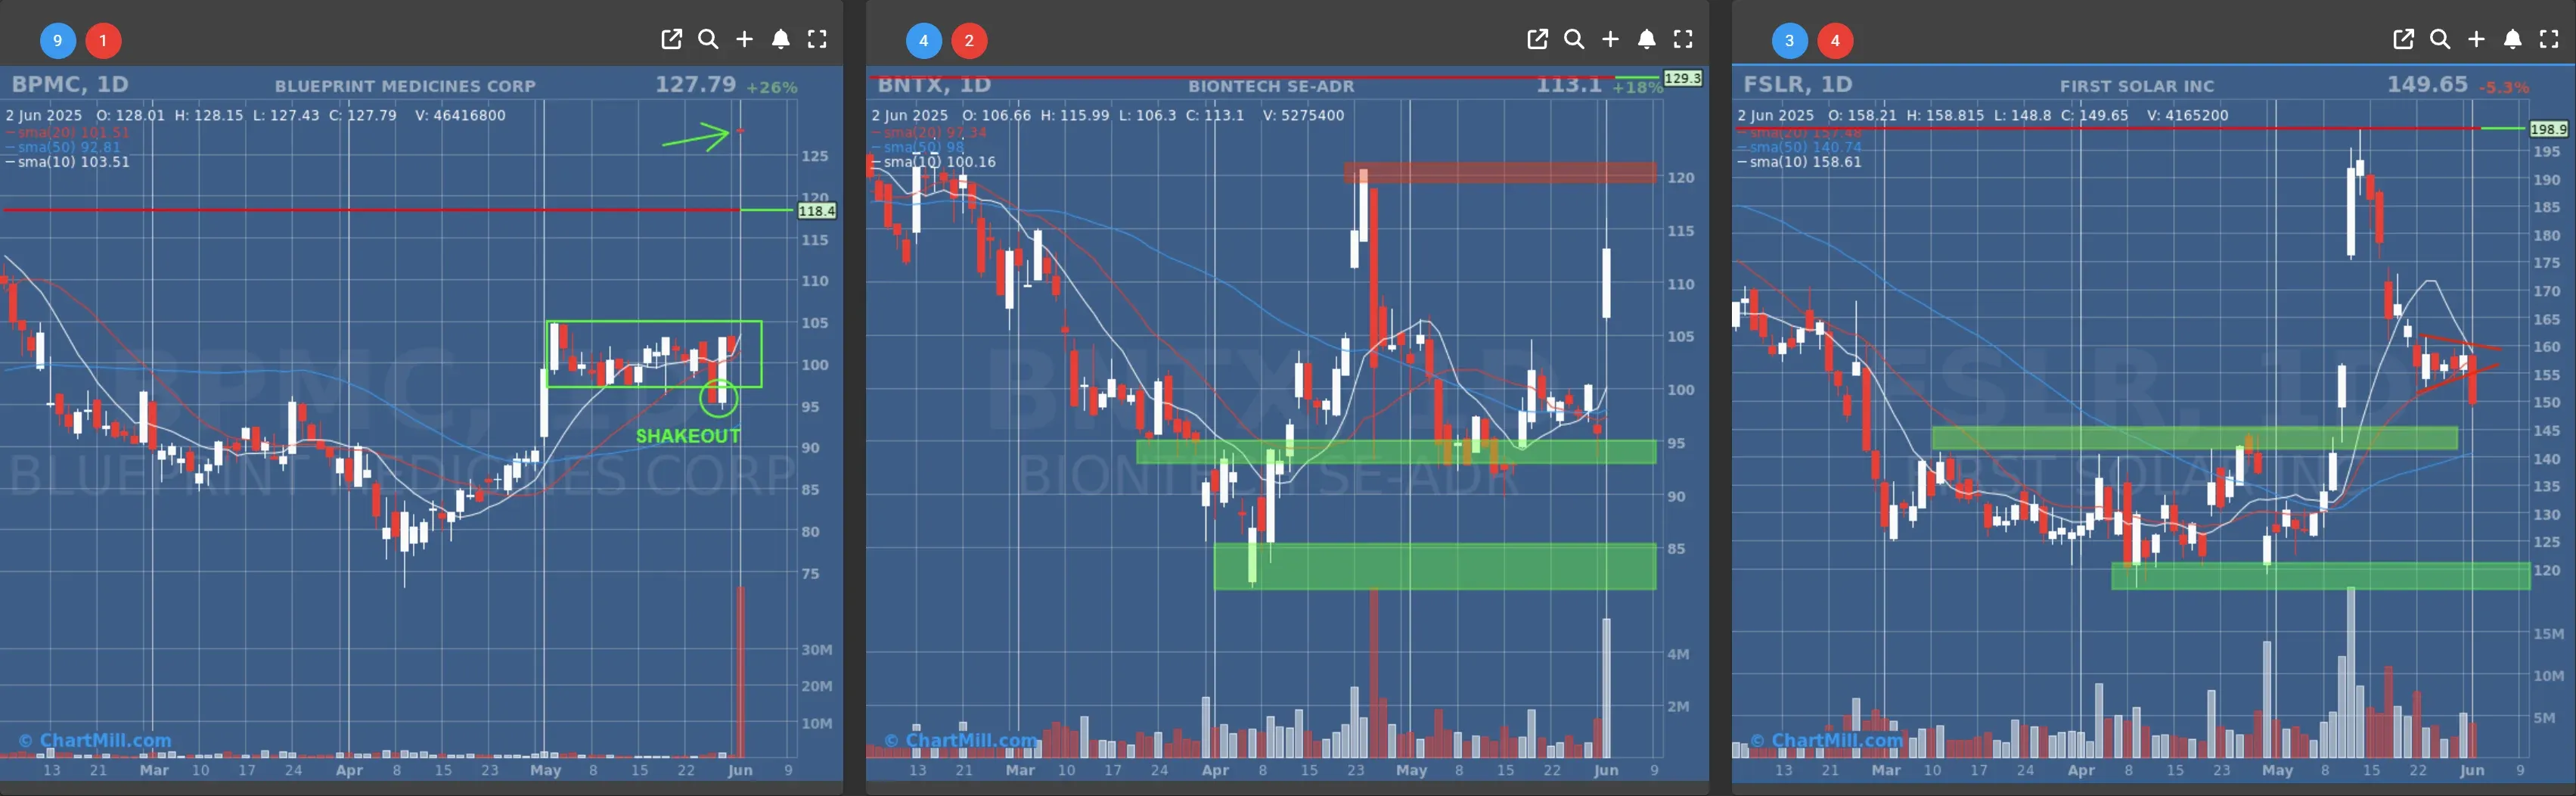
Task: Click the BNTX, 1D ticker title
Action: pos(934,85)
